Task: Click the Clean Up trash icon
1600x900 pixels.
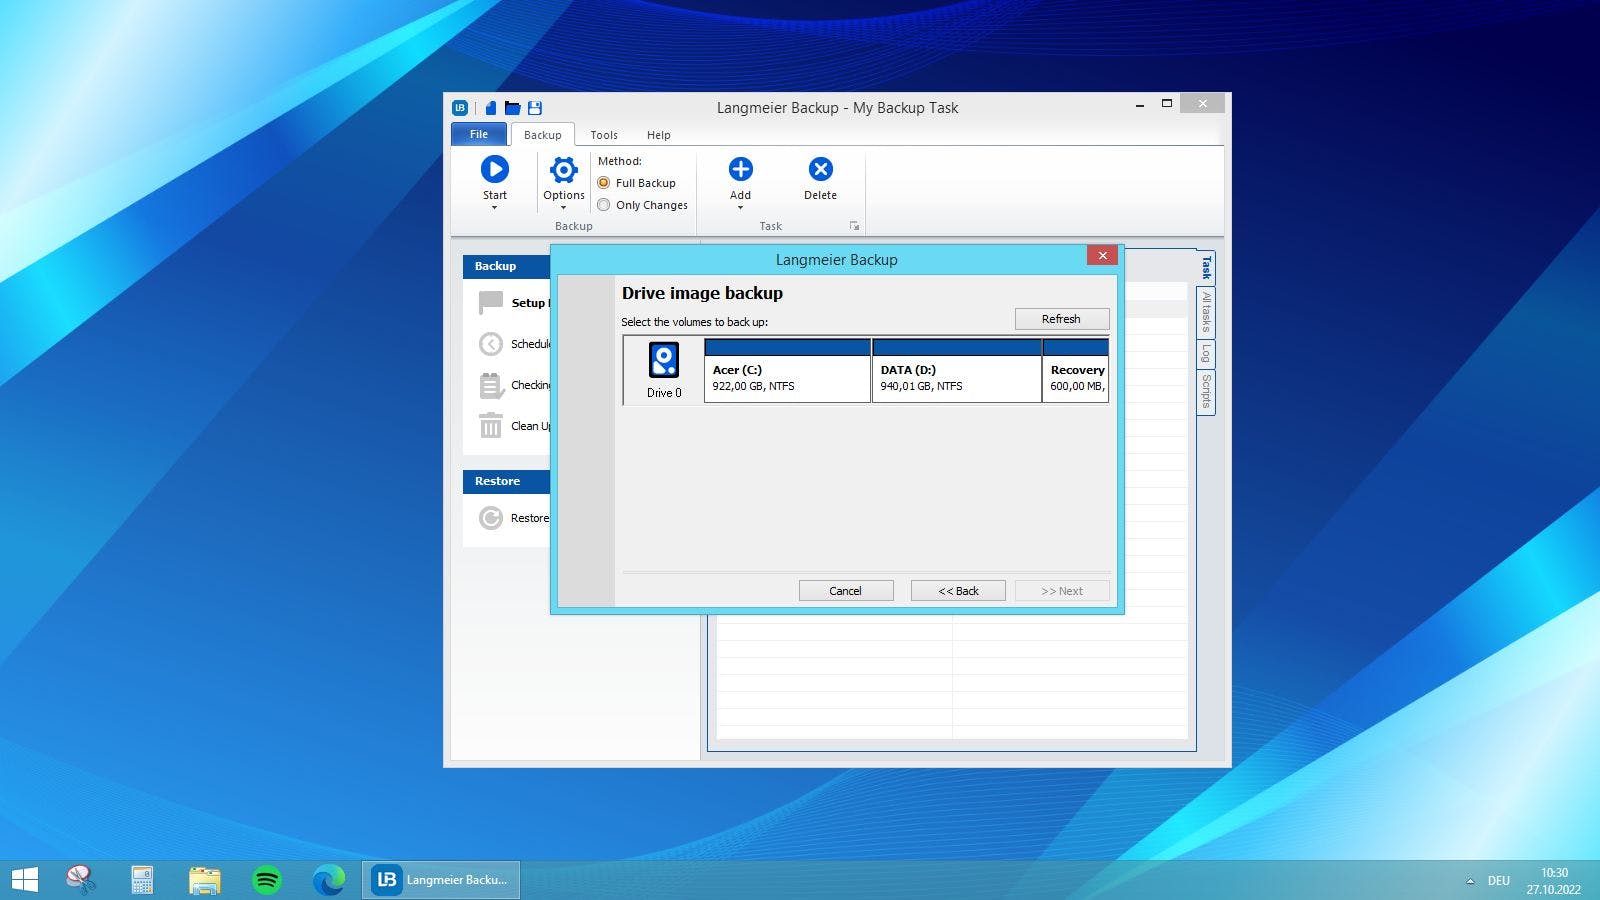Action: coord(491,426)
